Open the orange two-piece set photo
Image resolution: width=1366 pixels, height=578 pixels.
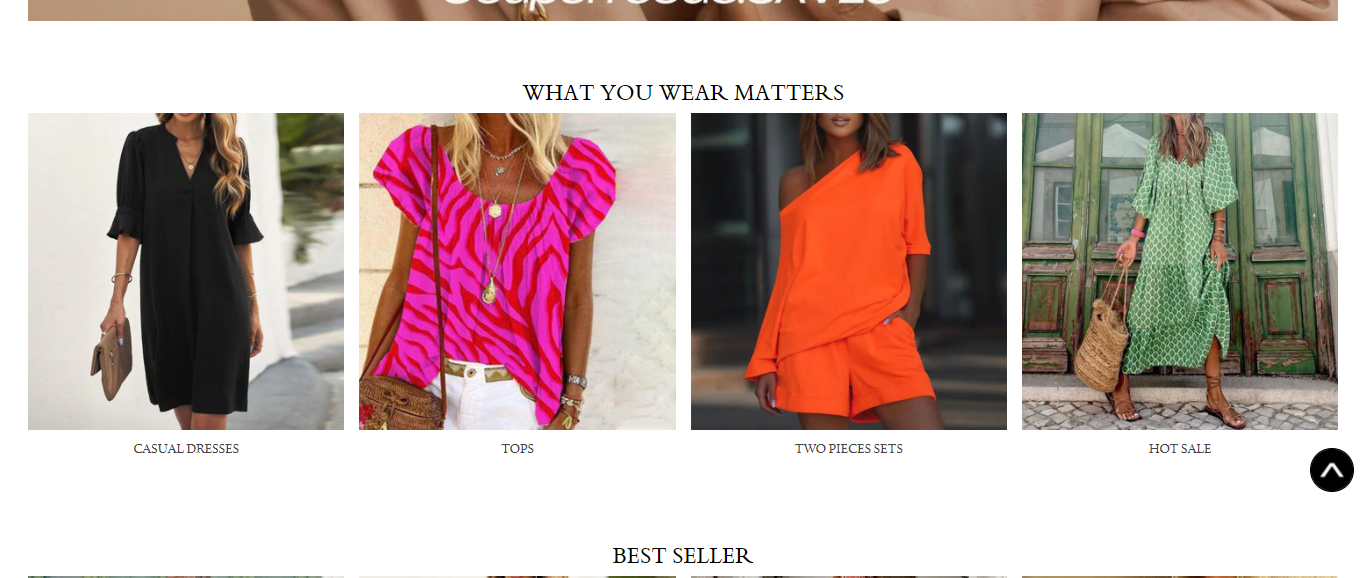click(x=849, y=271)
